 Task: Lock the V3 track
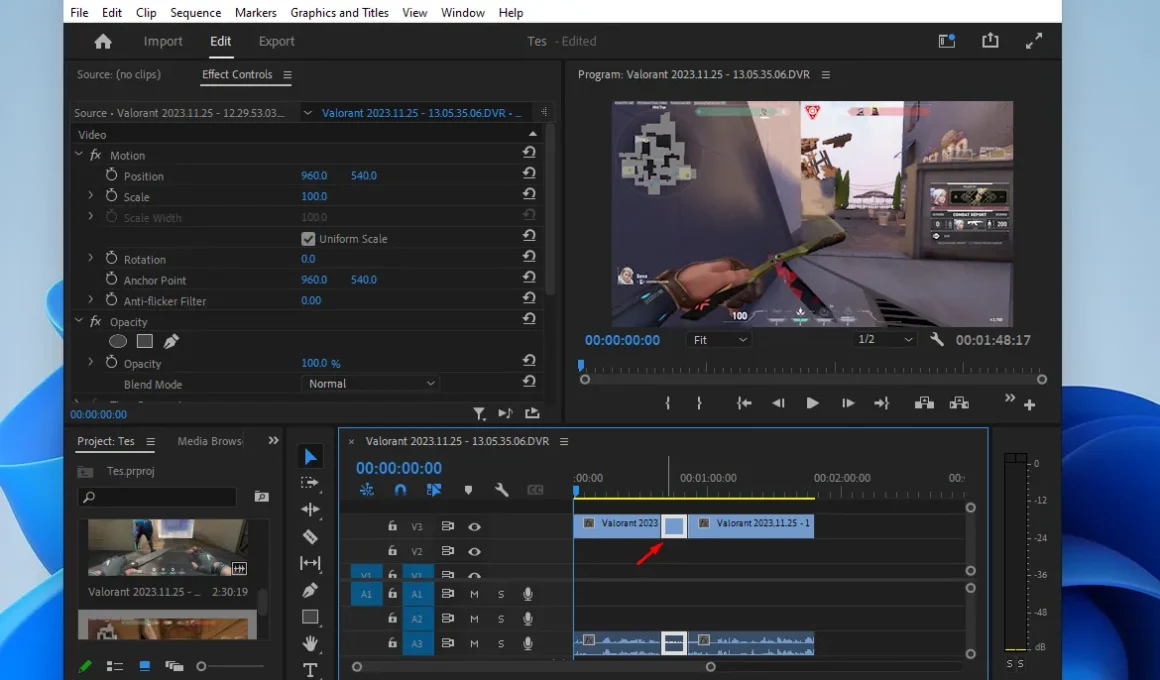(392, 526)
